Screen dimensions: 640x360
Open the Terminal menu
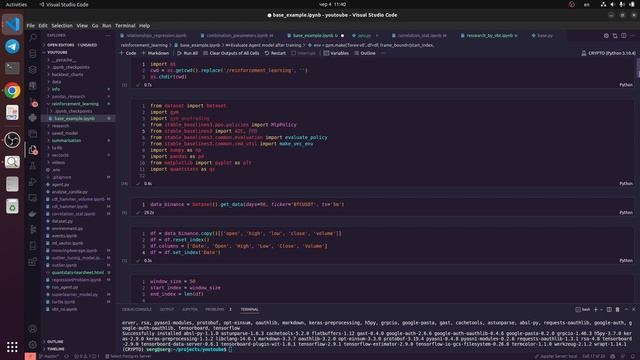[125, 25]
